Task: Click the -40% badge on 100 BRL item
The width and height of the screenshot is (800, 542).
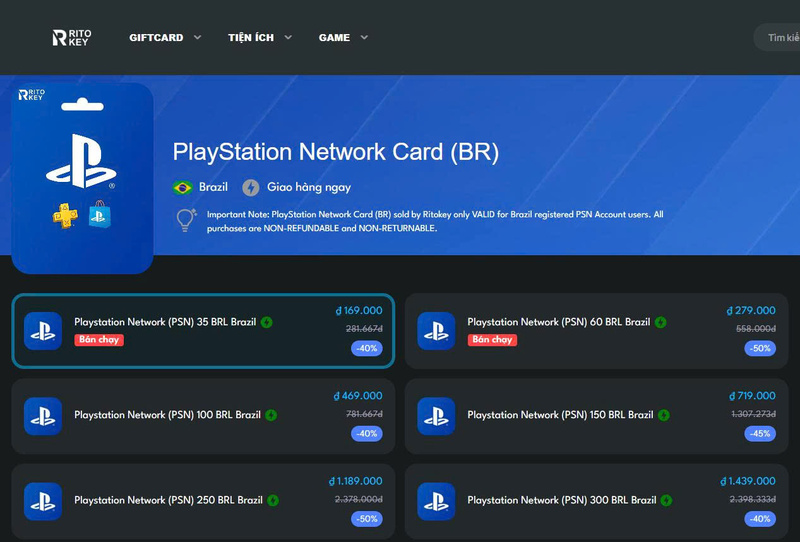Action: (x=367, y=434)
